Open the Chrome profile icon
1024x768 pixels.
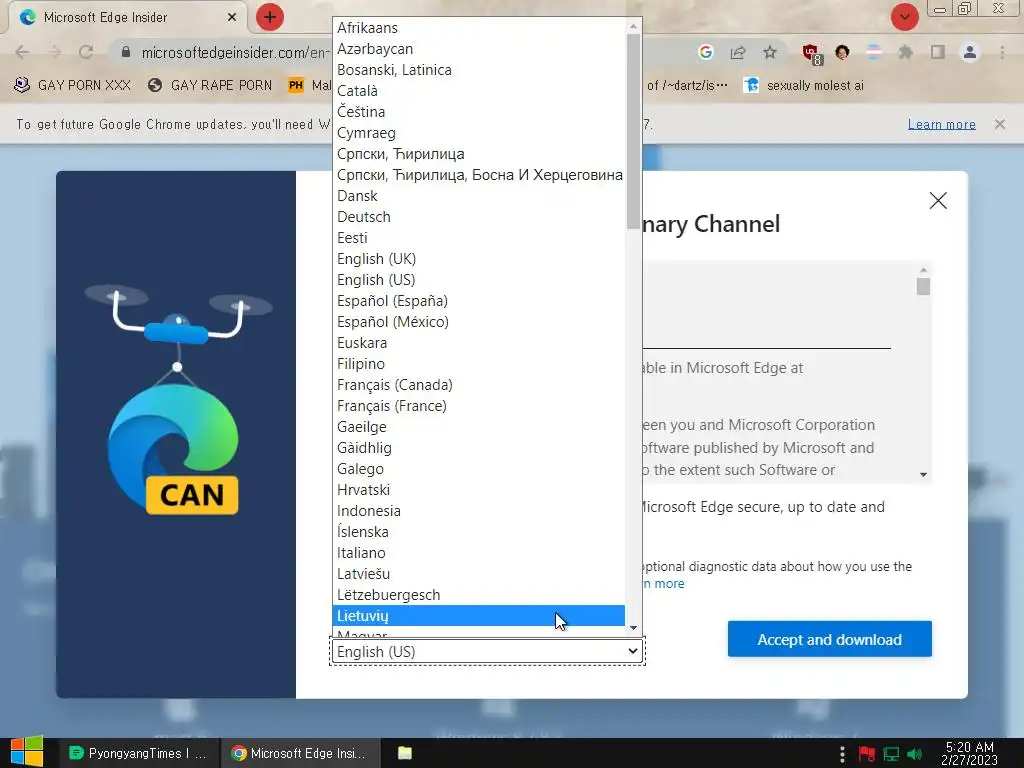tap(970, 52)
